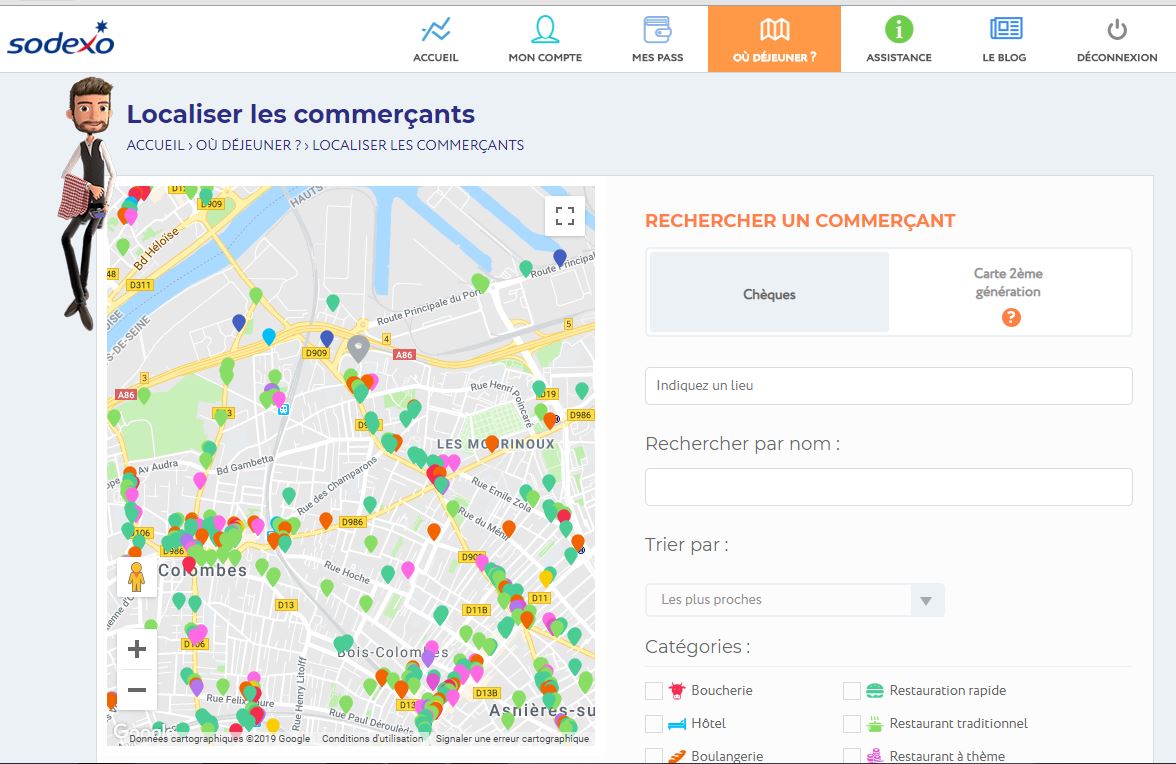
Task: Select the Restaurant traditionnel checkbox
Action: pos(852,724)
